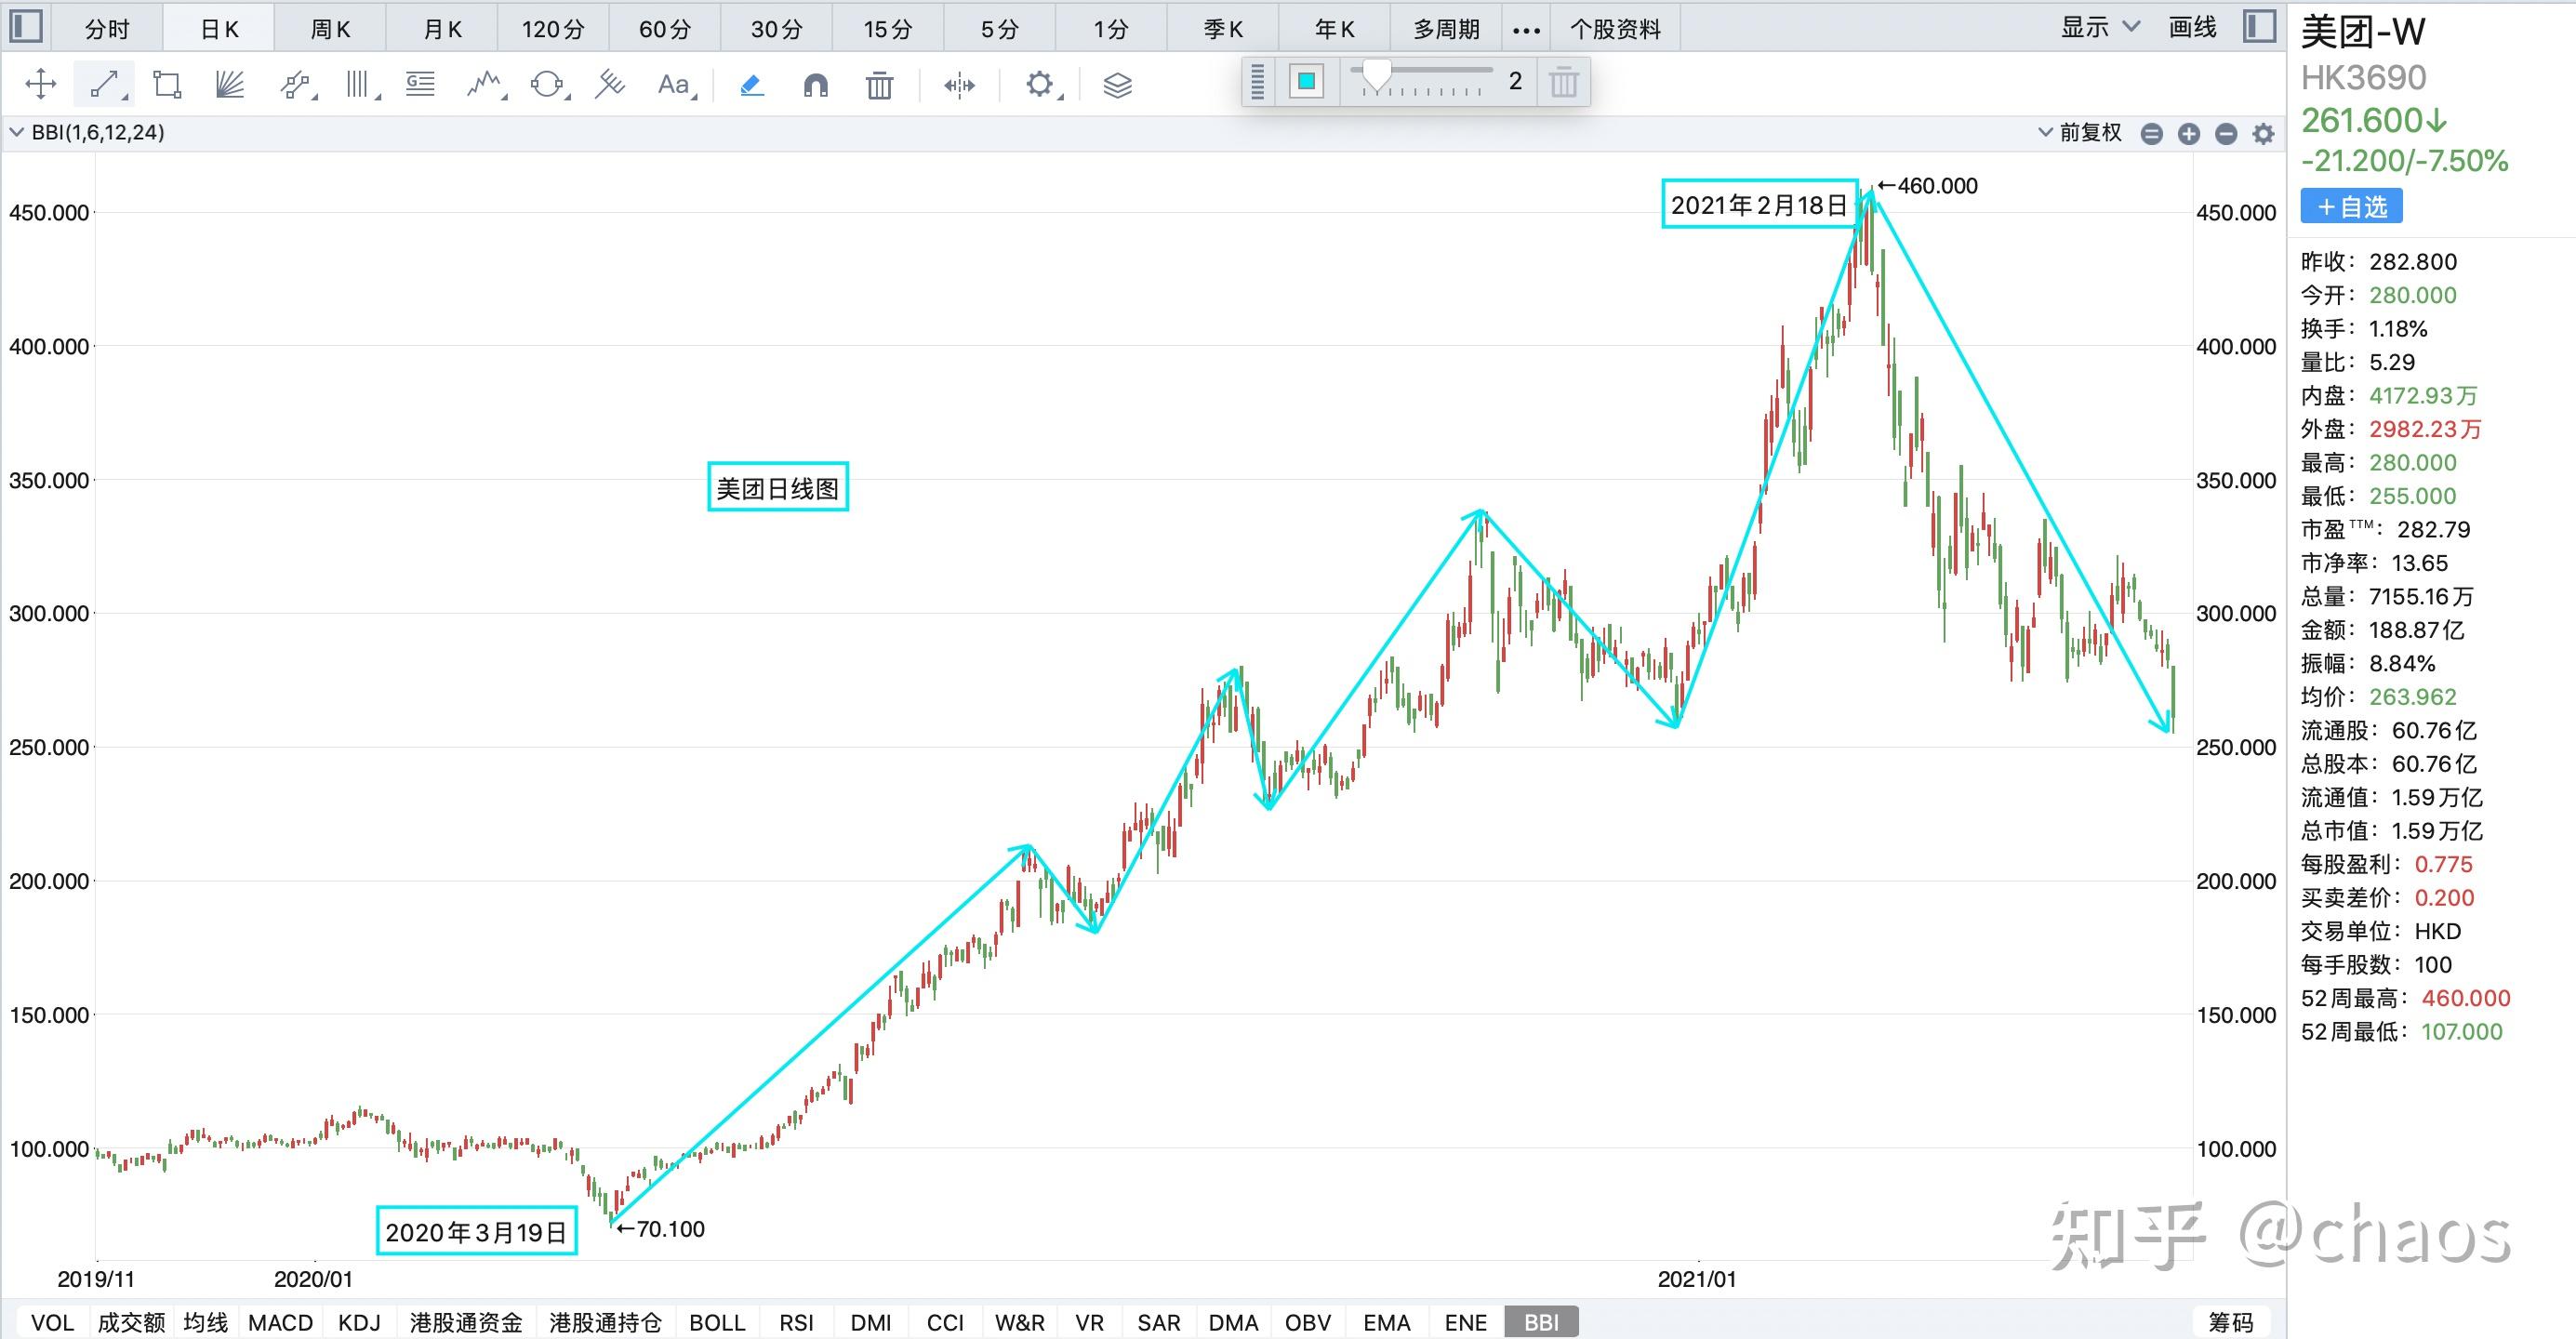Image resolution: width=2576 pixels, height=1339 pixels.
Task: Select the SAR indicator
Action: (1158, 1322)
